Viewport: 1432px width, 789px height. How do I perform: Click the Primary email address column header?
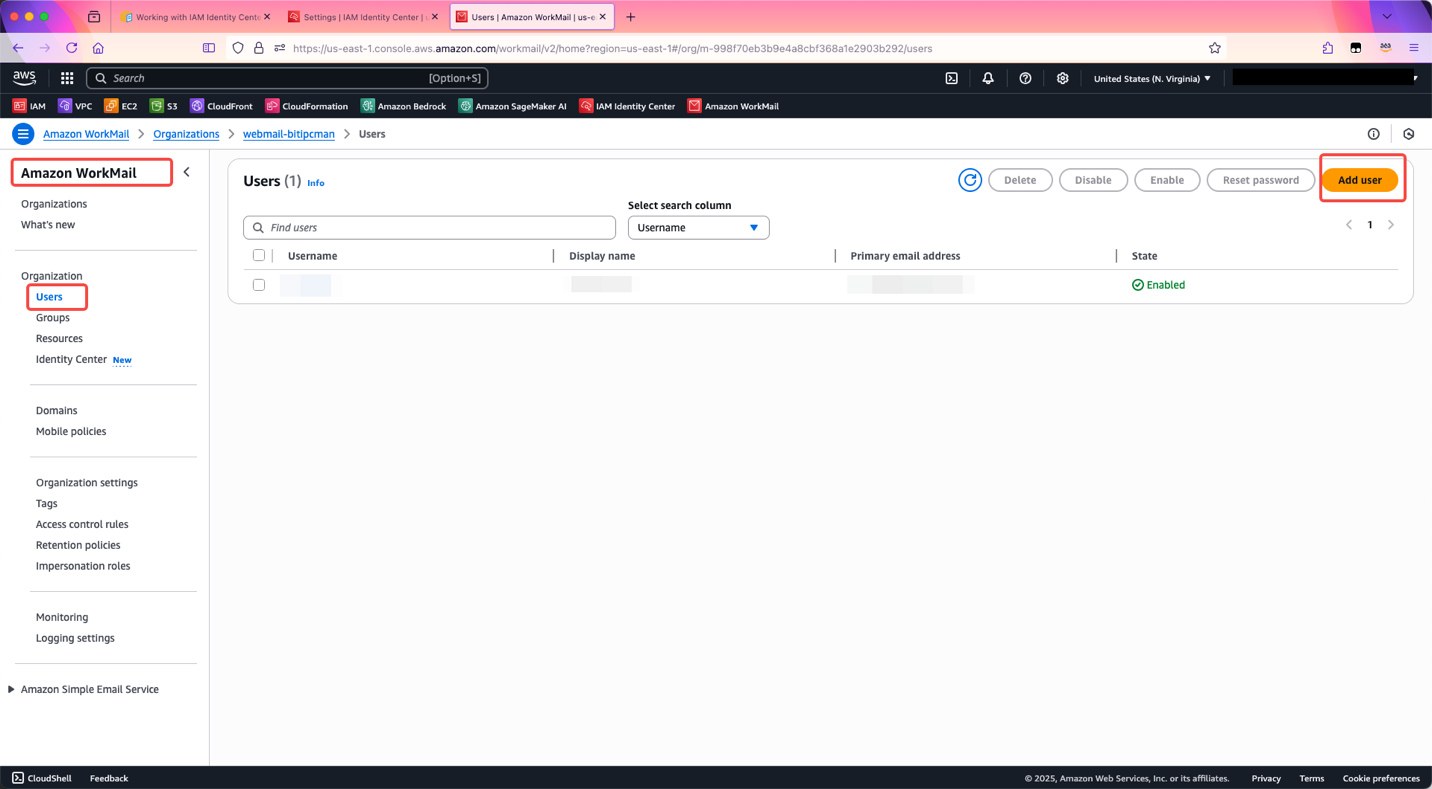pyautogui.click(x=905, y=256)
